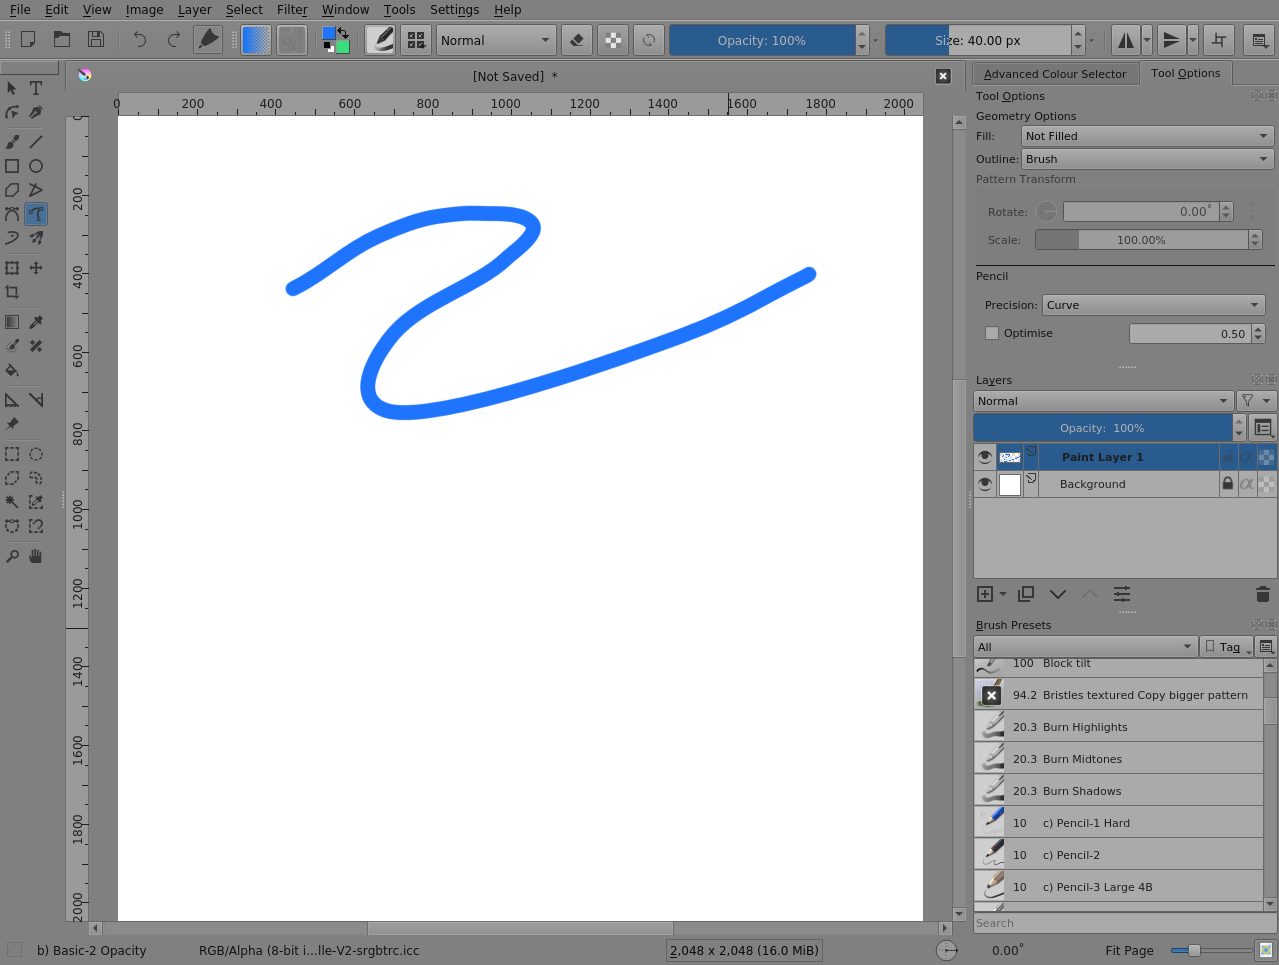This screenshot has width=1279, height=965.
Task: Toggle visibility of Paint Layer 1
Action: pos(985,456)
